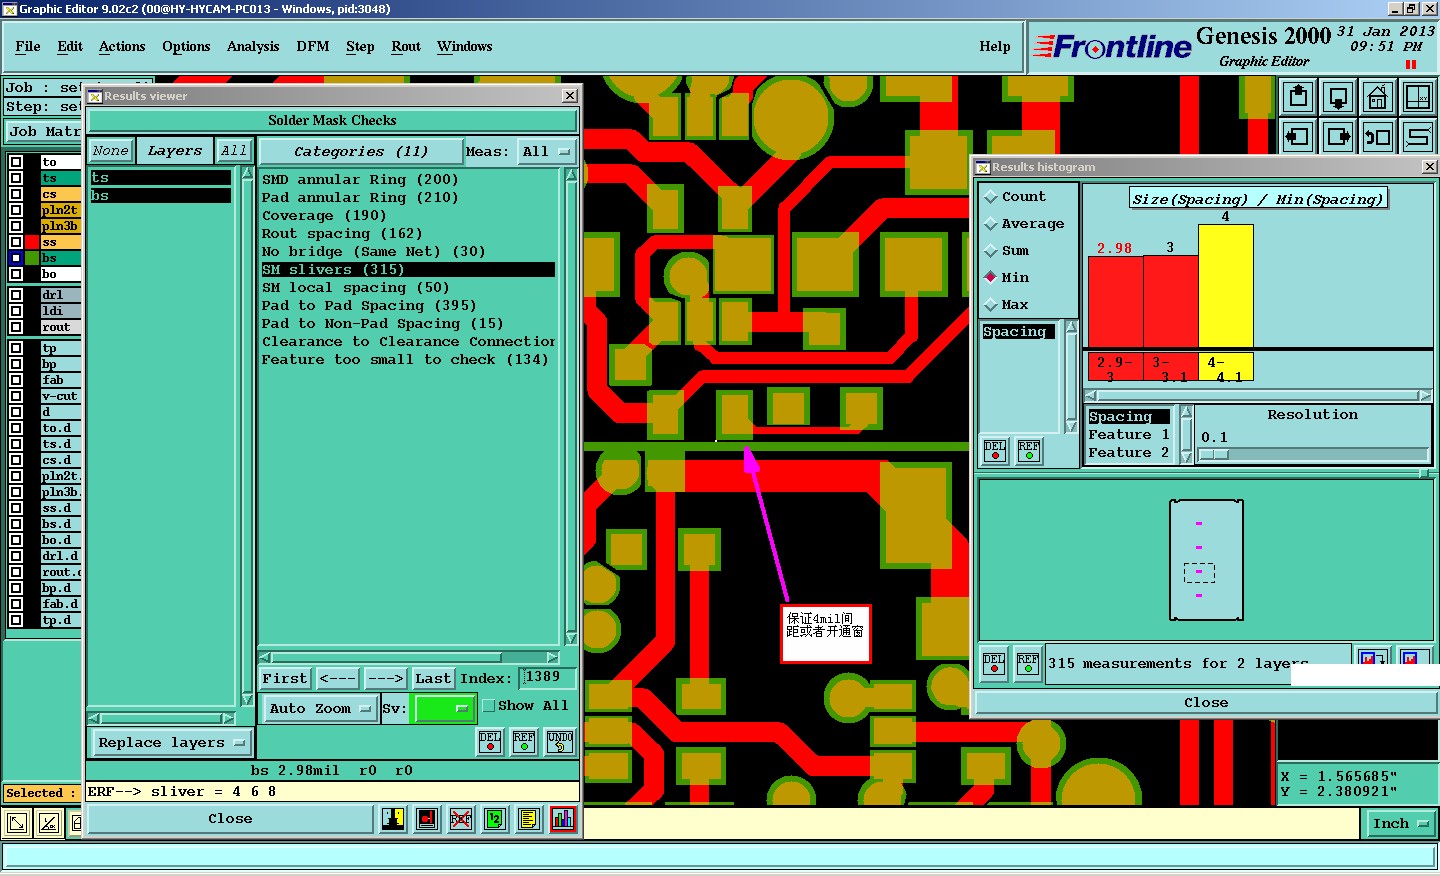Click the serpentine S-path icon
Image resolution: width=1440 pixels, height=876 pixels.
coord(1418,136)
